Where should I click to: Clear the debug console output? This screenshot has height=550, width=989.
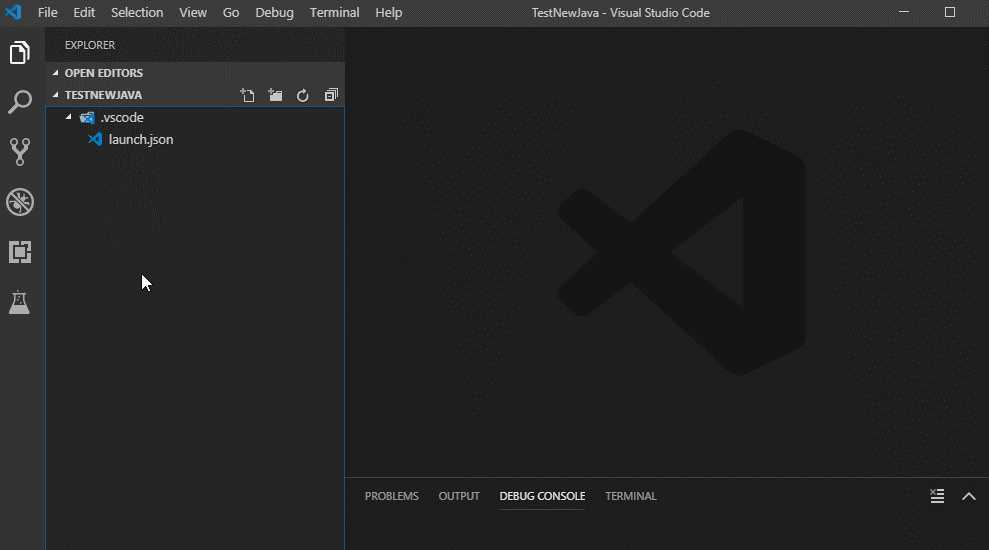937,496
